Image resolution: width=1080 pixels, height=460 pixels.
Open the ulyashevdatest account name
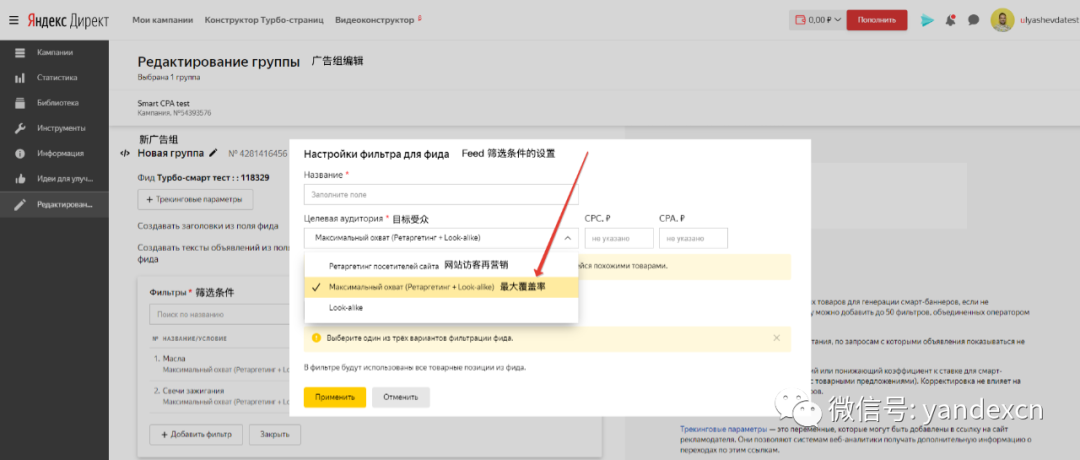[1049, 21]
